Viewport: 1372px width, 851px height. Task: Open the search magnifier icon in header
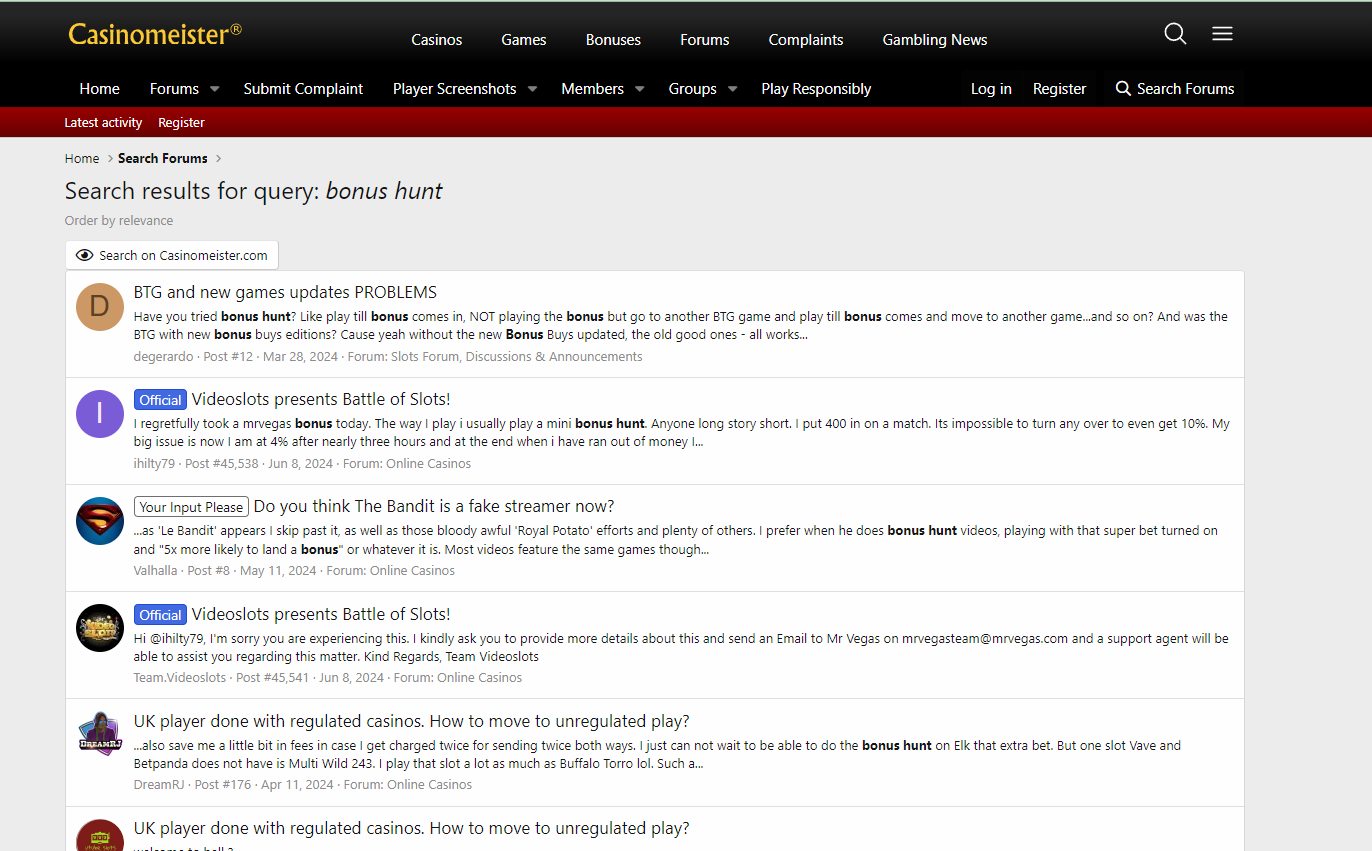1175,34
